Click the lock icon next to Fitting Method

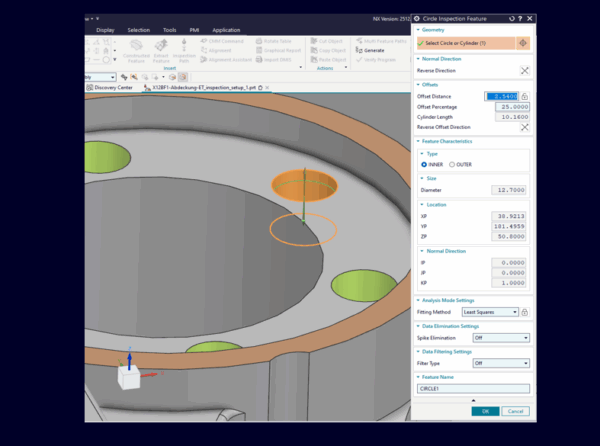click(x=525, y=312)
